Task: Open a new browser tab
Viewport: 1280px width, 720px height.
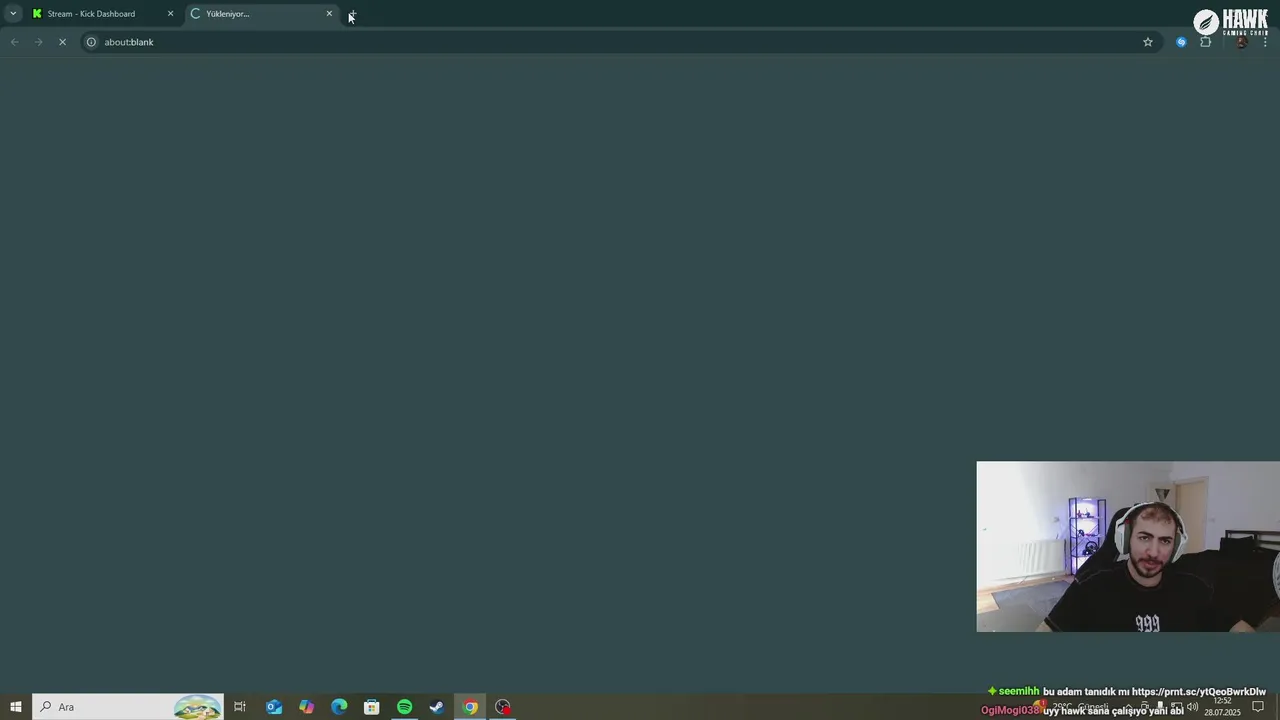Action: 352,14
